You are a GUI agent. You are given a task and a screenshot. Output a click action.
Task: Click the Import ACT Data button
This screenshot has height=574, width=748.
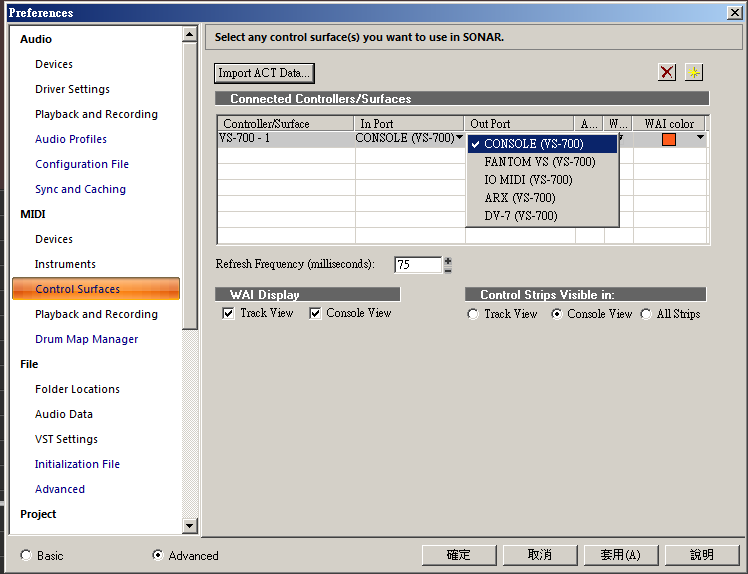[x=264, y=73]
